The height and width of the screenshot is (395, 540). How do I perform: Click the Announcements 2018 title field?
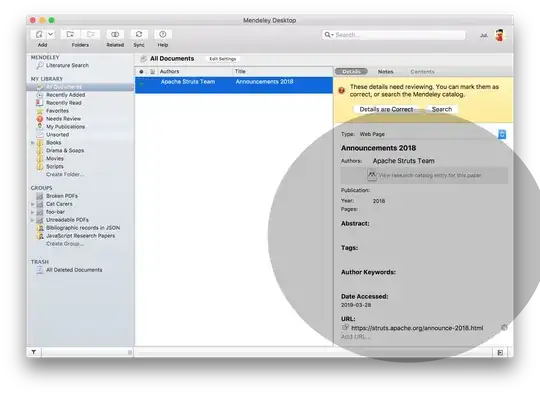378,148
